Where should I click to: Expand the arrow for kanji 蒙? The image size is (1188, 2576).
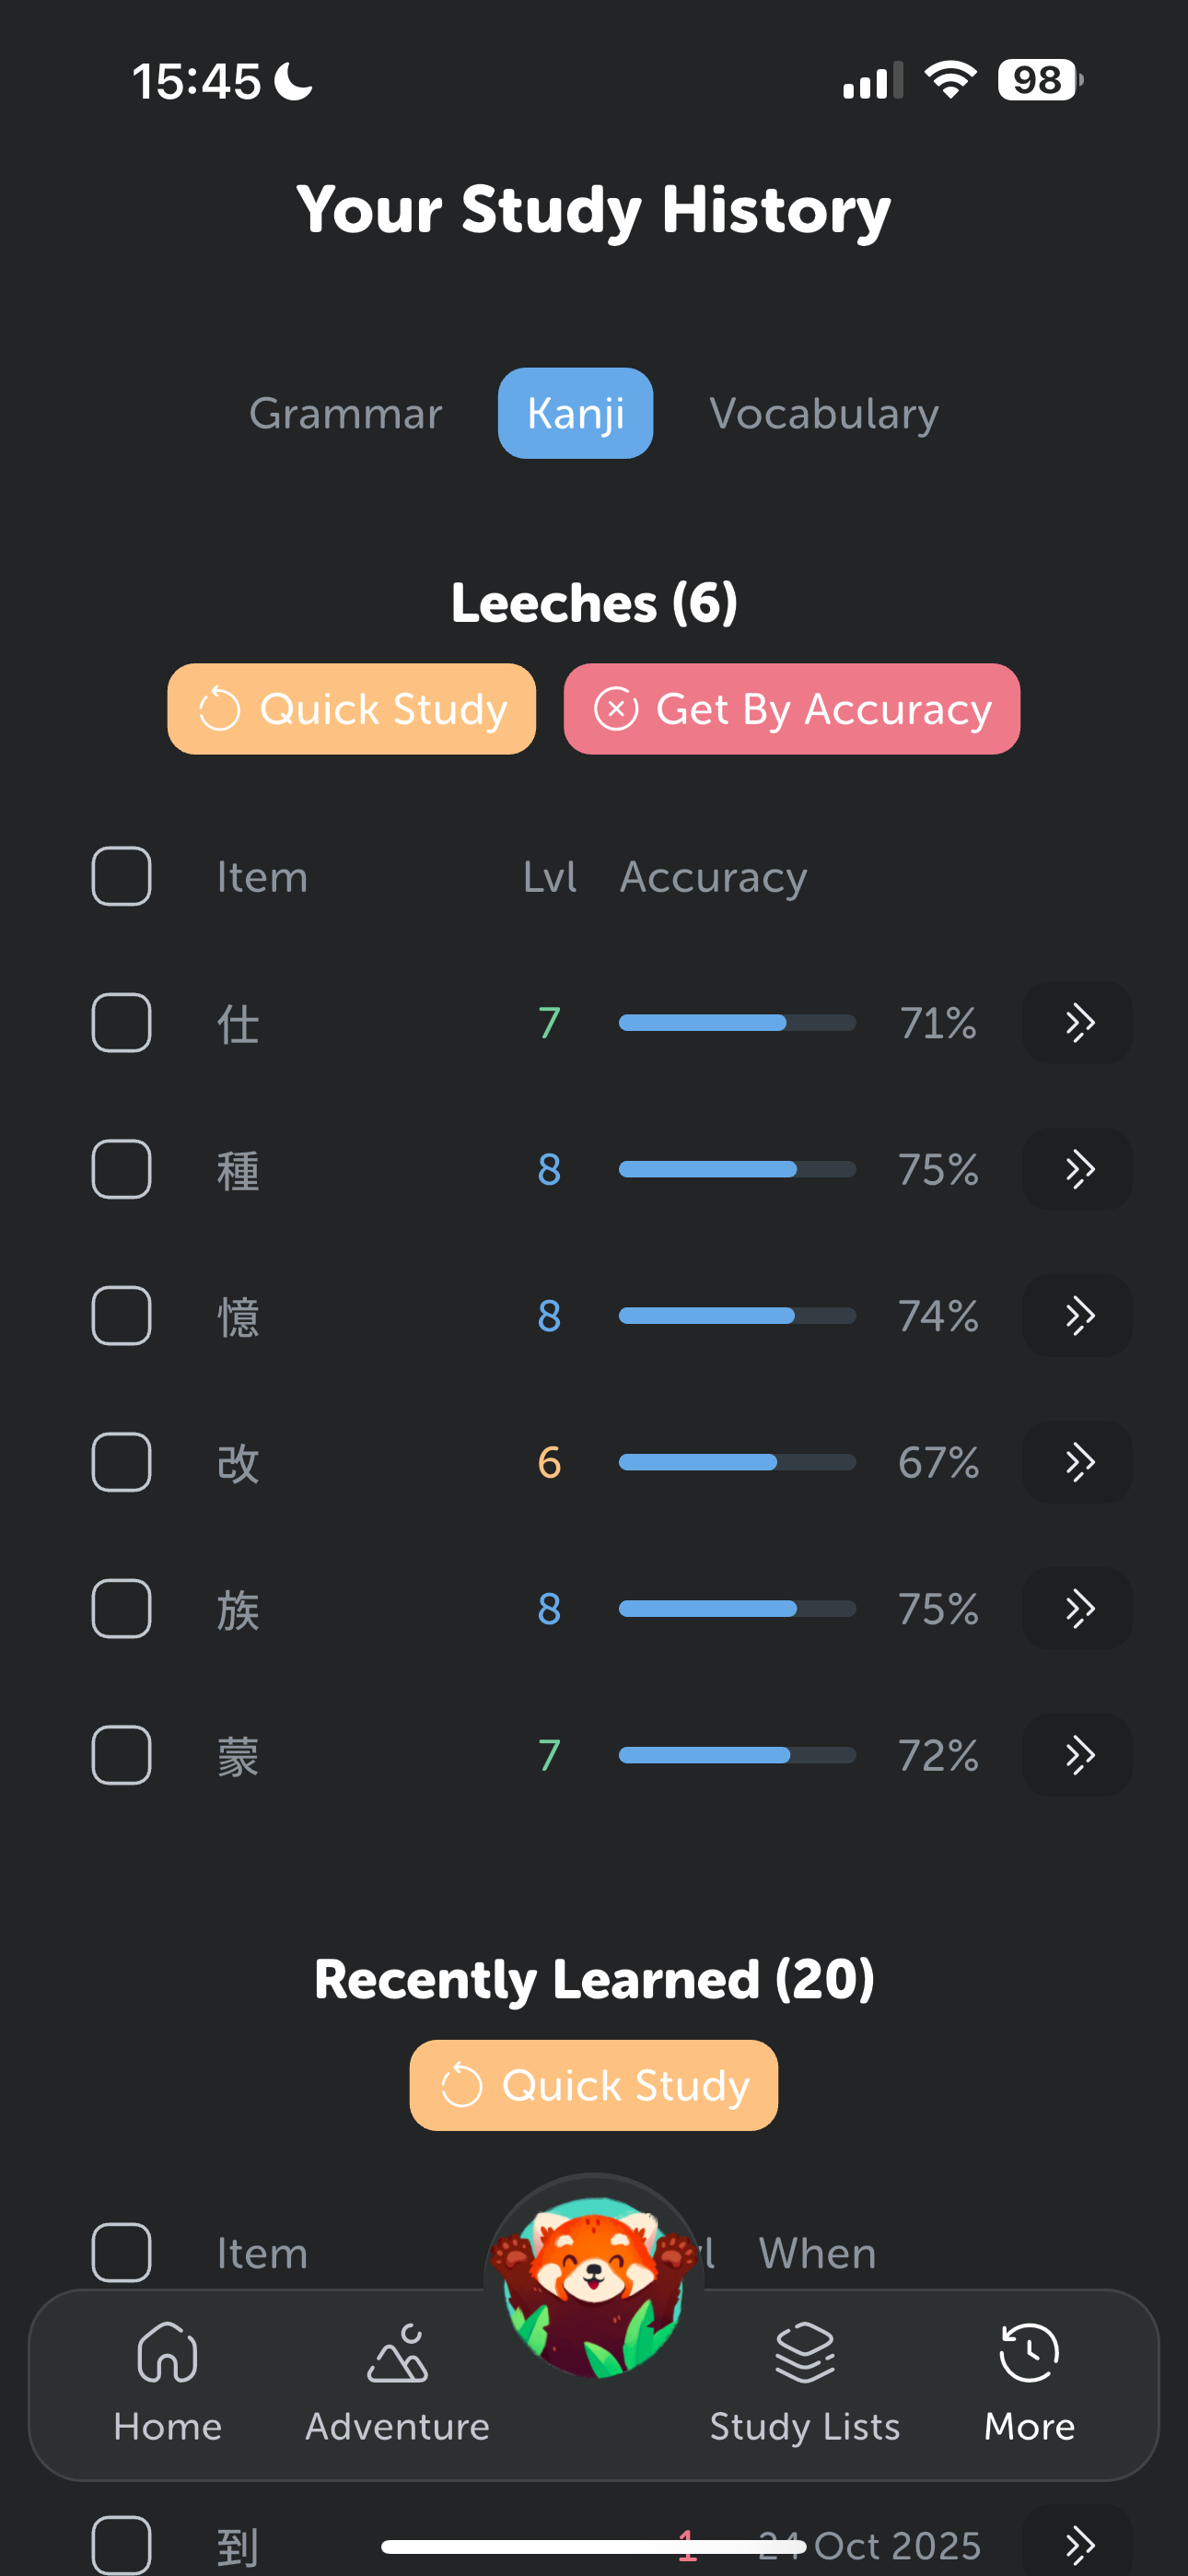click(1077, 1755)
